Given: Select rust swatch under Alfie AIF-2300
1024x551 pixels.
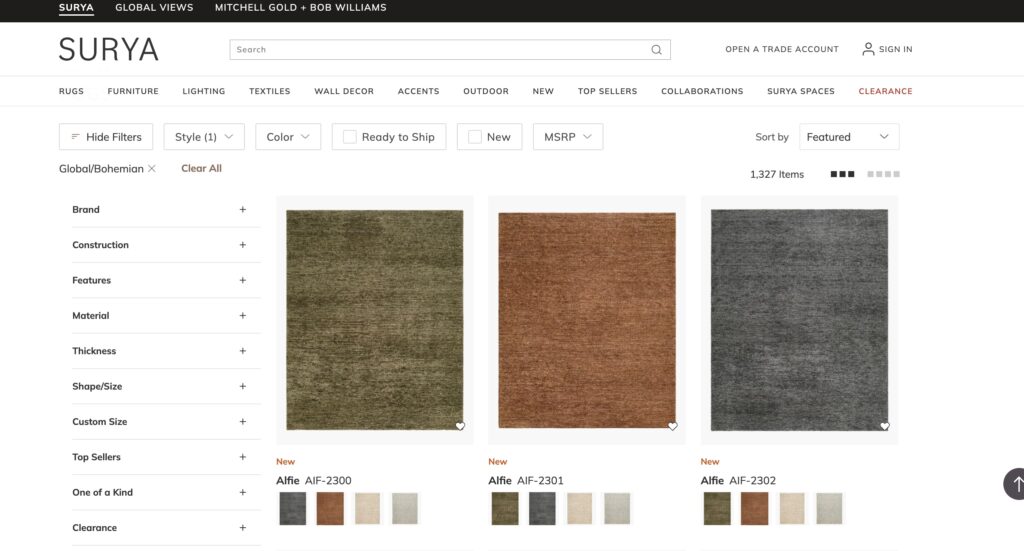Looking at the screenshot, I should coord(330,509).
